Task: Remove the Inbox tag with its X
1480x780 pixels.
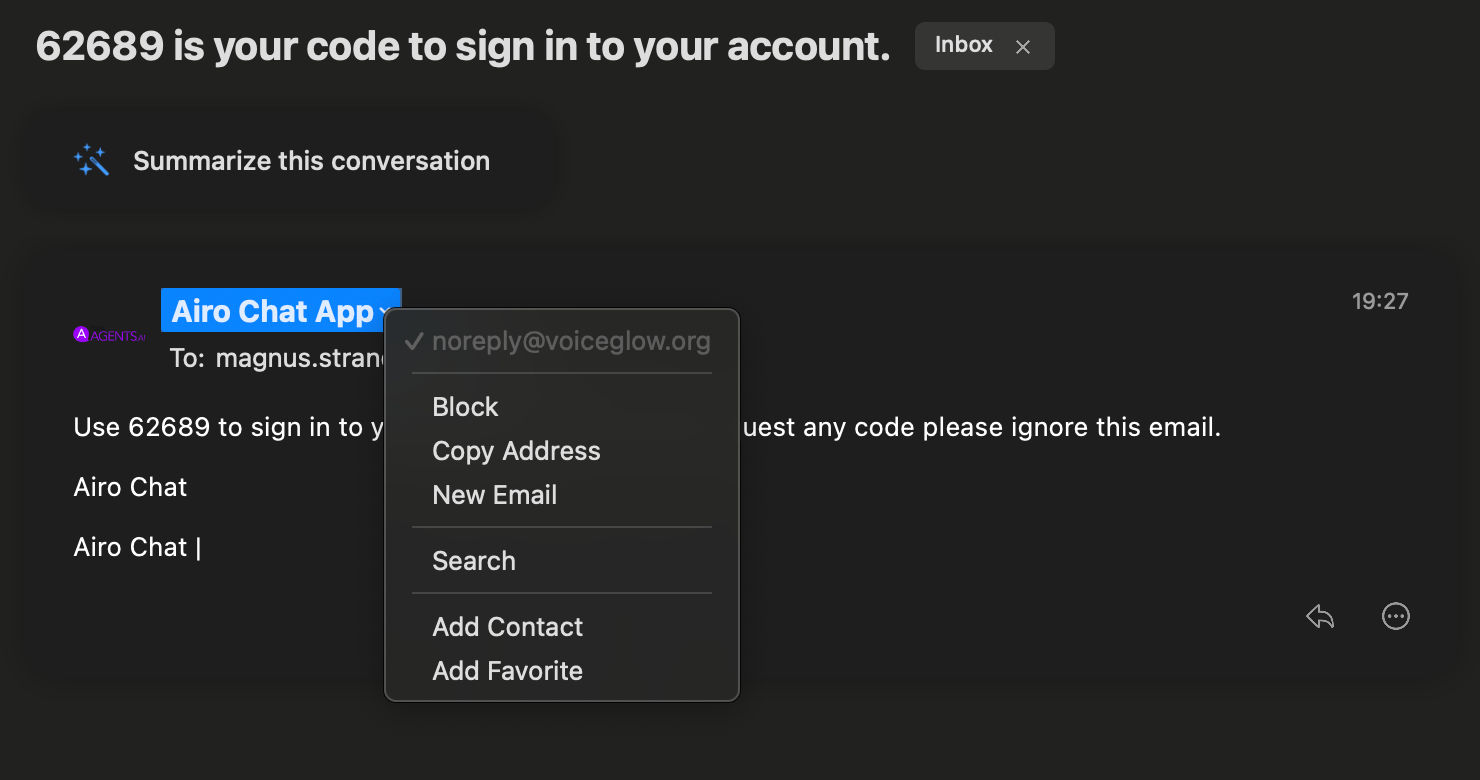Action: click(x=1023, y=47)
